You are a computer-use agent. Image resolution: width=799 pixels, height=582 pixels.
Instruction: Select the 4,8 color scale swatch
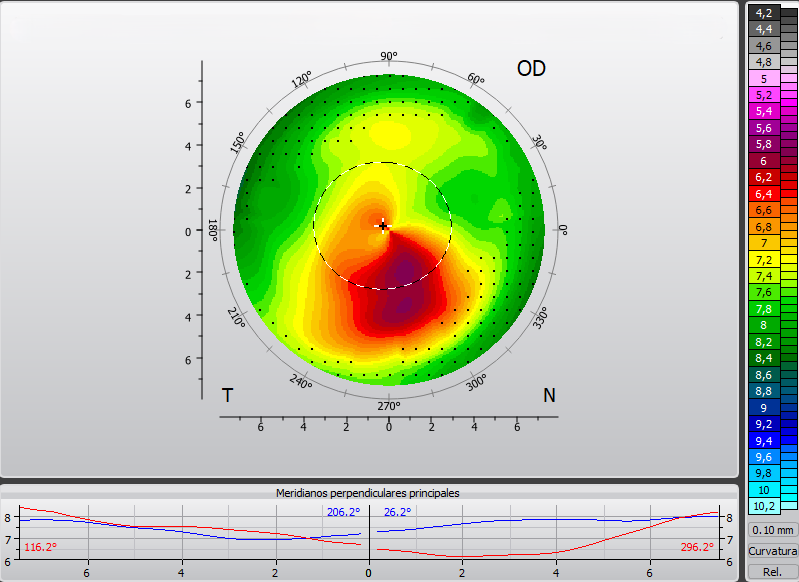point(764,62)
